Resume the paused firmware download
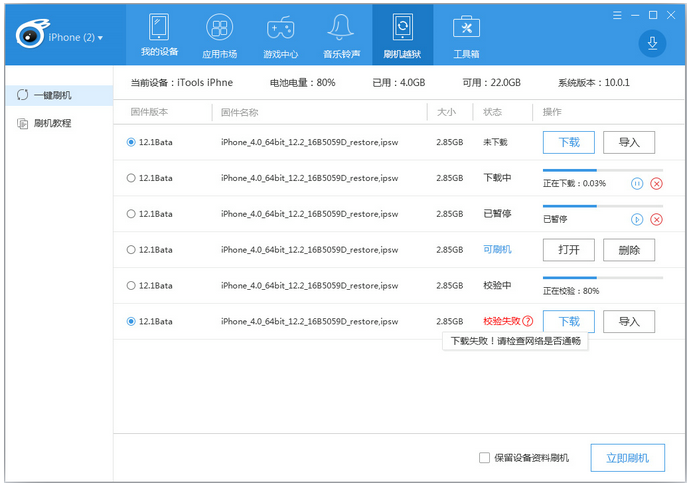Image resolution: width=700 pixels, height=486 pixels. pyautogui.click(x=637, y=220)
